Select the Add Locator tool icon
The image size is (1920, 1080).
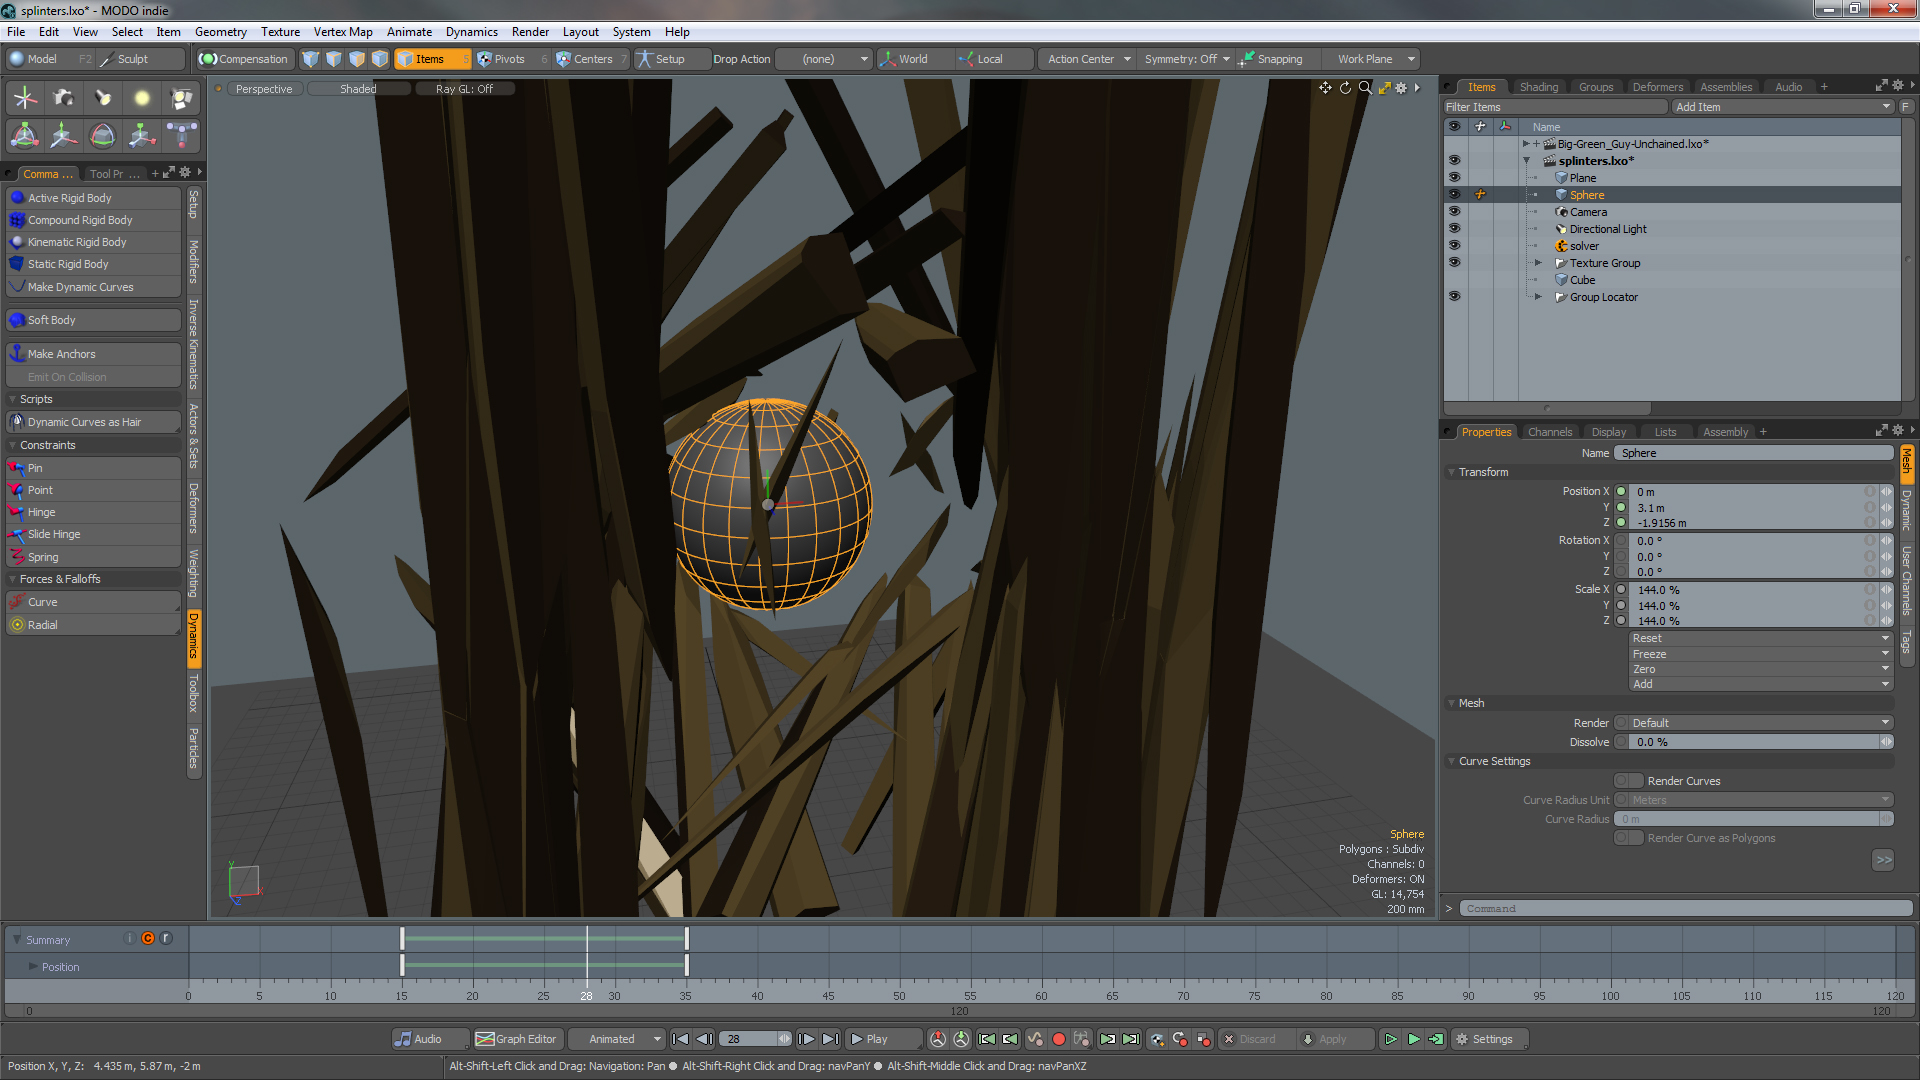click(x=24, y=97)
